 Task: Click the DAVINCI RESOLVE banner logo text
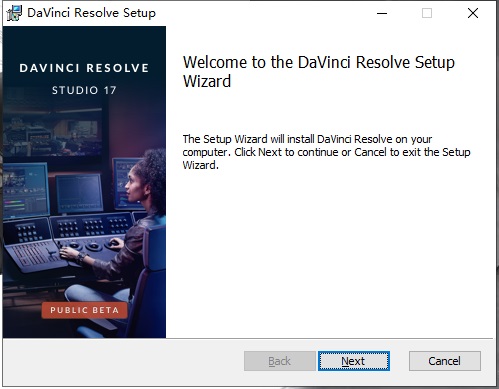pos(84,68)
